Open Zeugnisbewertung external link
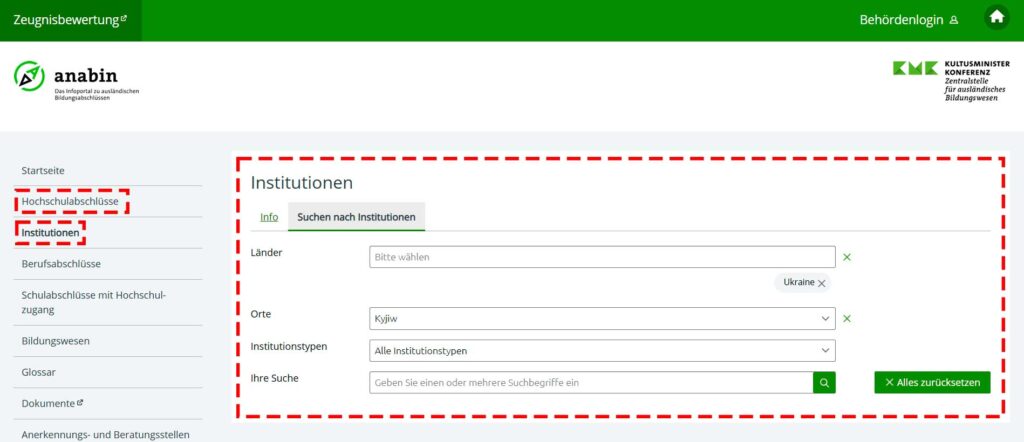The image size is (1024, 442). point(70,20)
